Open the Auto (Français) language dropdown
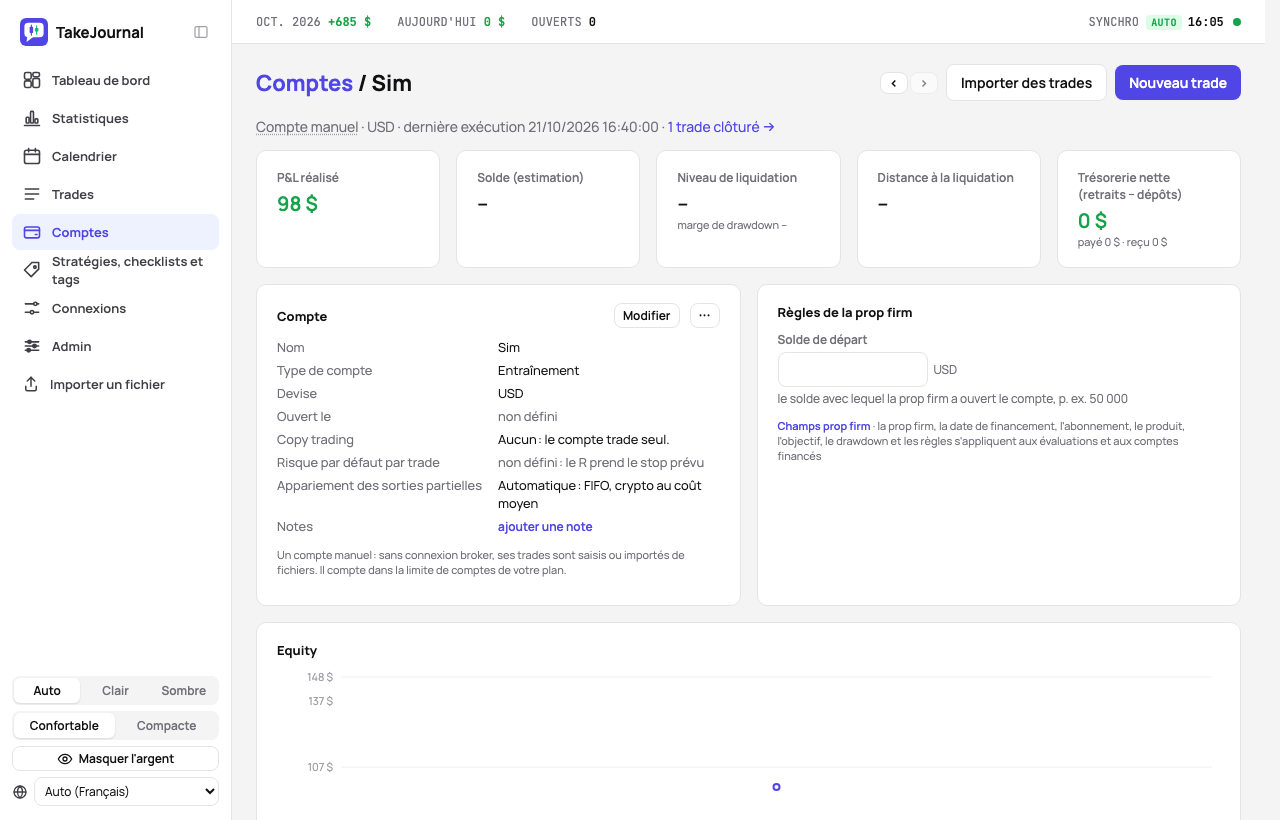Screen dimensions: 1280x820 tap(126, 792)
